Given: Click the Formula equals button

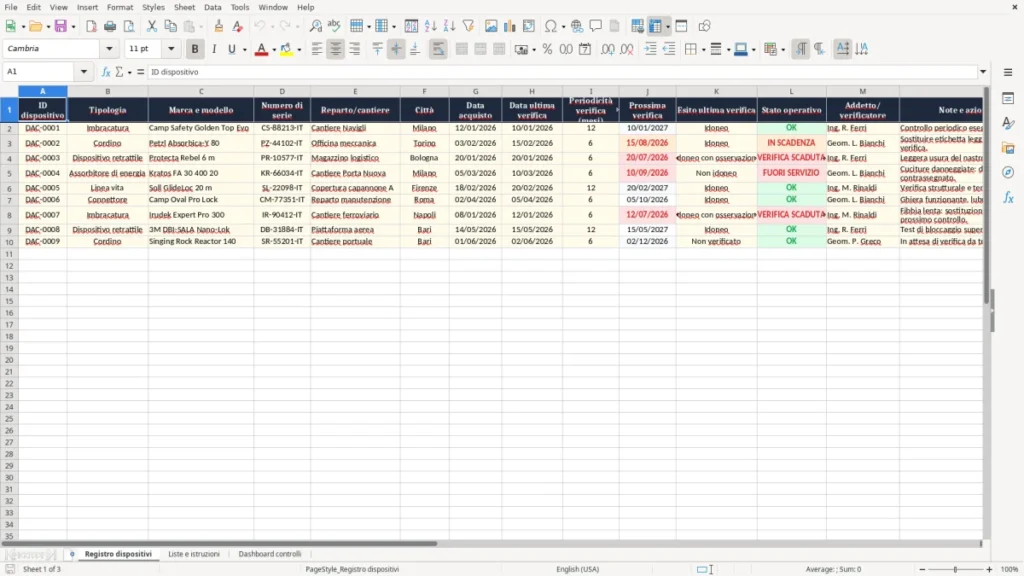Looking at the screenshot, I should pos(140,72).
